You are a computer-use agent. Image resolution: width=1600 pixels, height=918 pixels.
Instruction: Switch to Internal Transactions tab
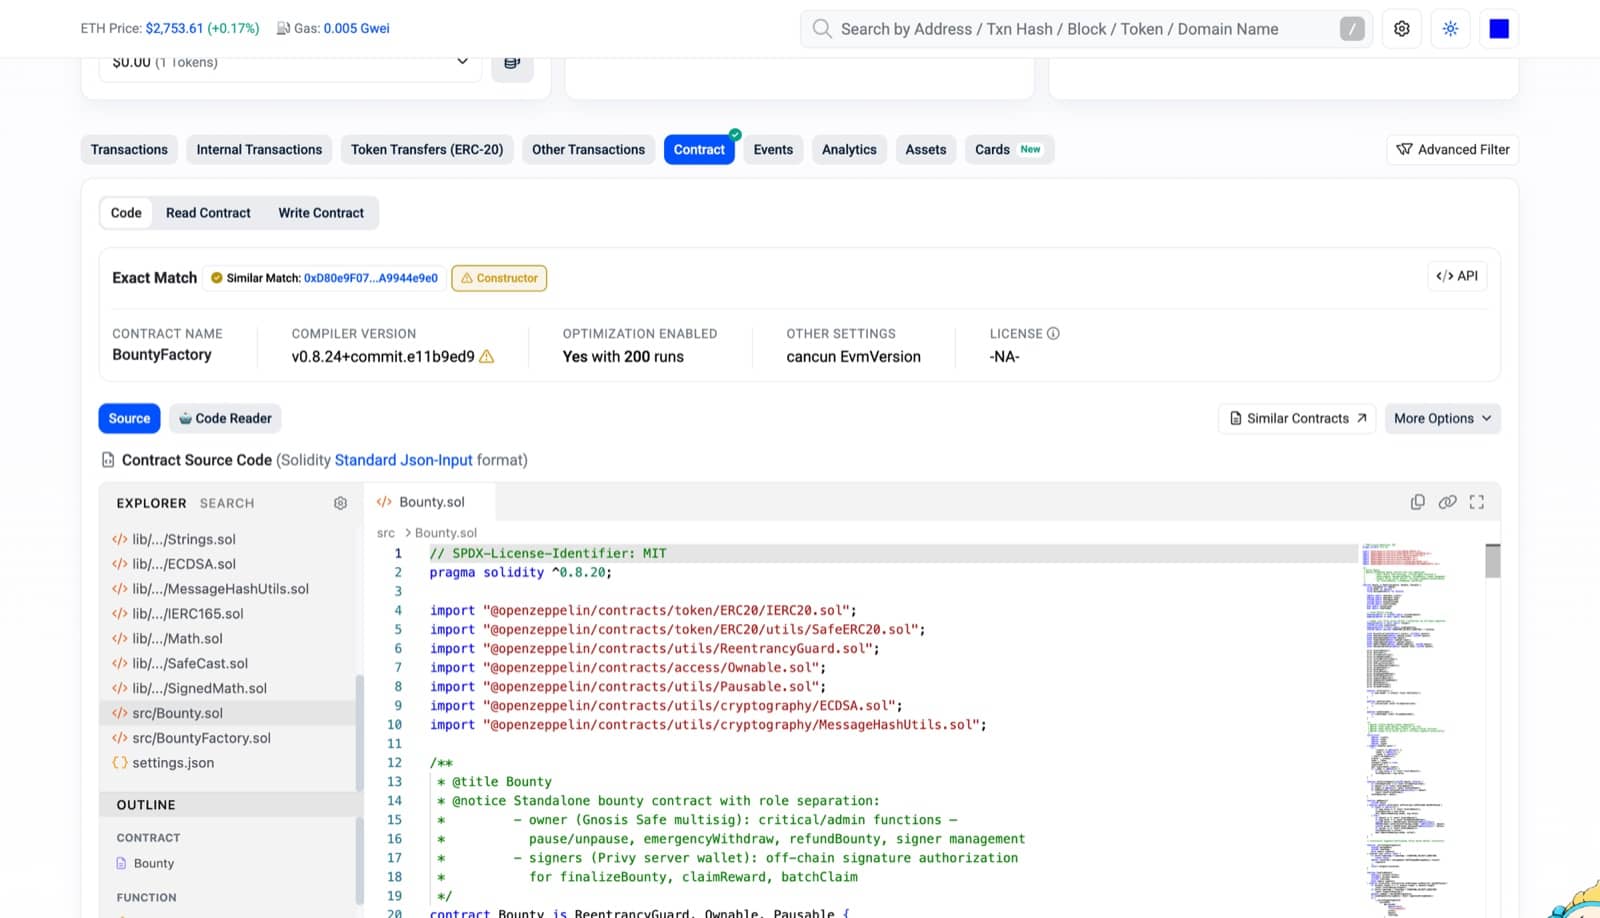click(x=259, y=150)
